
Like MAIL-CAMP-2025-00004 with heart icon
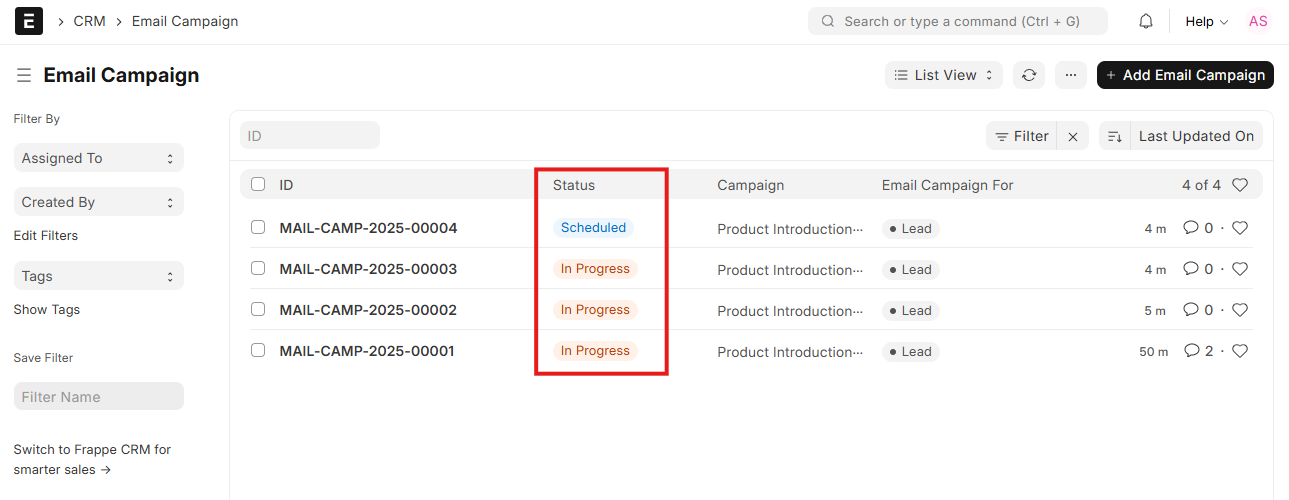click(x=1240, y=228)
